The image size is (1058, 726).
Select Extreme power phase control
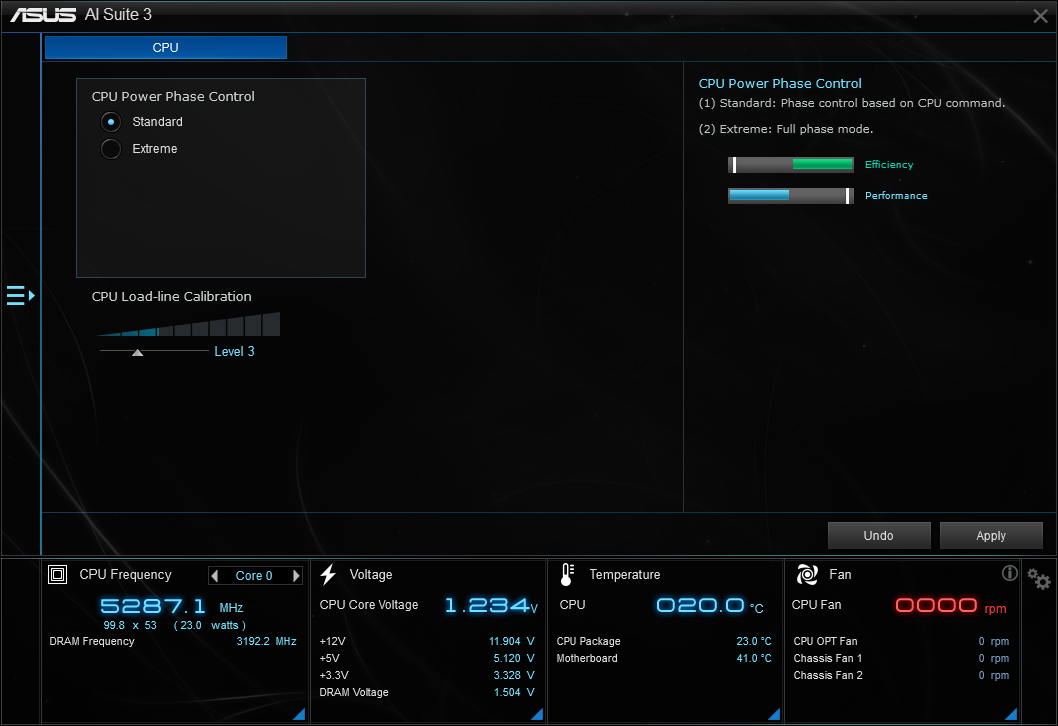pos(111,148)
